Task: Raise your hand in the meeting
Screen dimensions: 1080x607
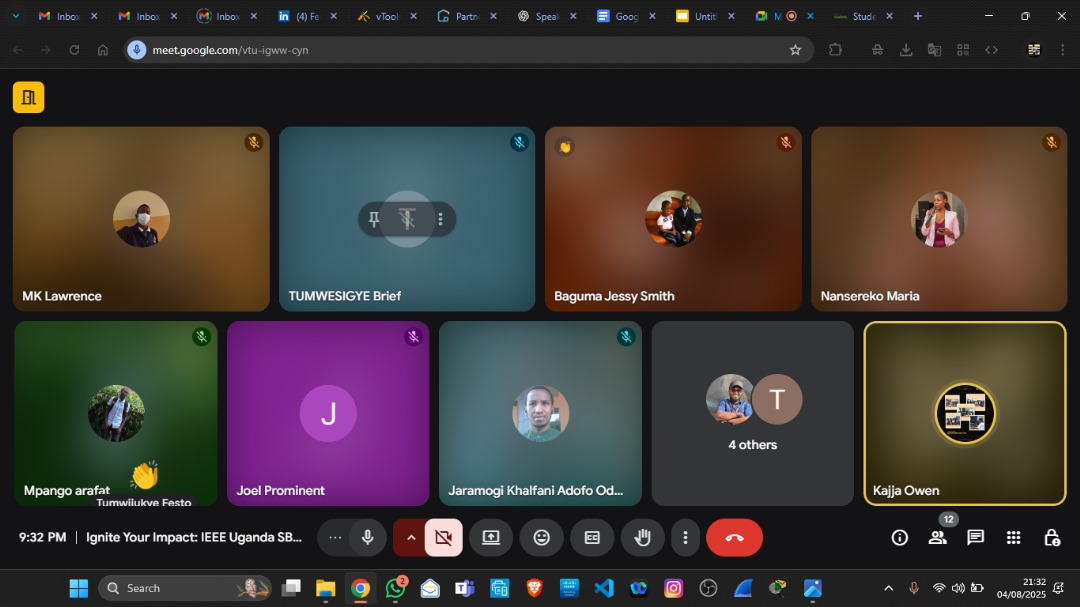Action: click(x=643, y=538)
